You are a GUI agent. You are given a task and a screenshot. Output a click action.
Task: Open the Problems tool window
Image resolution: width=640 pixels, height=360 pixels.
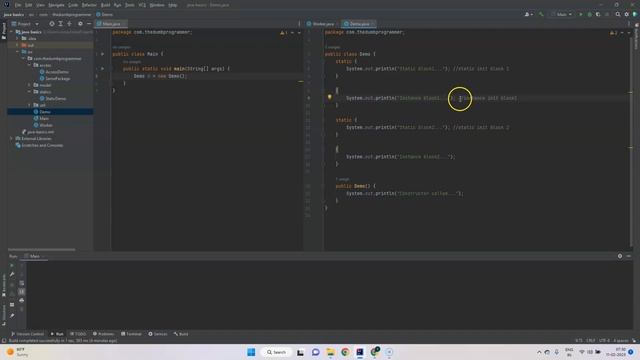click(104, 334)
